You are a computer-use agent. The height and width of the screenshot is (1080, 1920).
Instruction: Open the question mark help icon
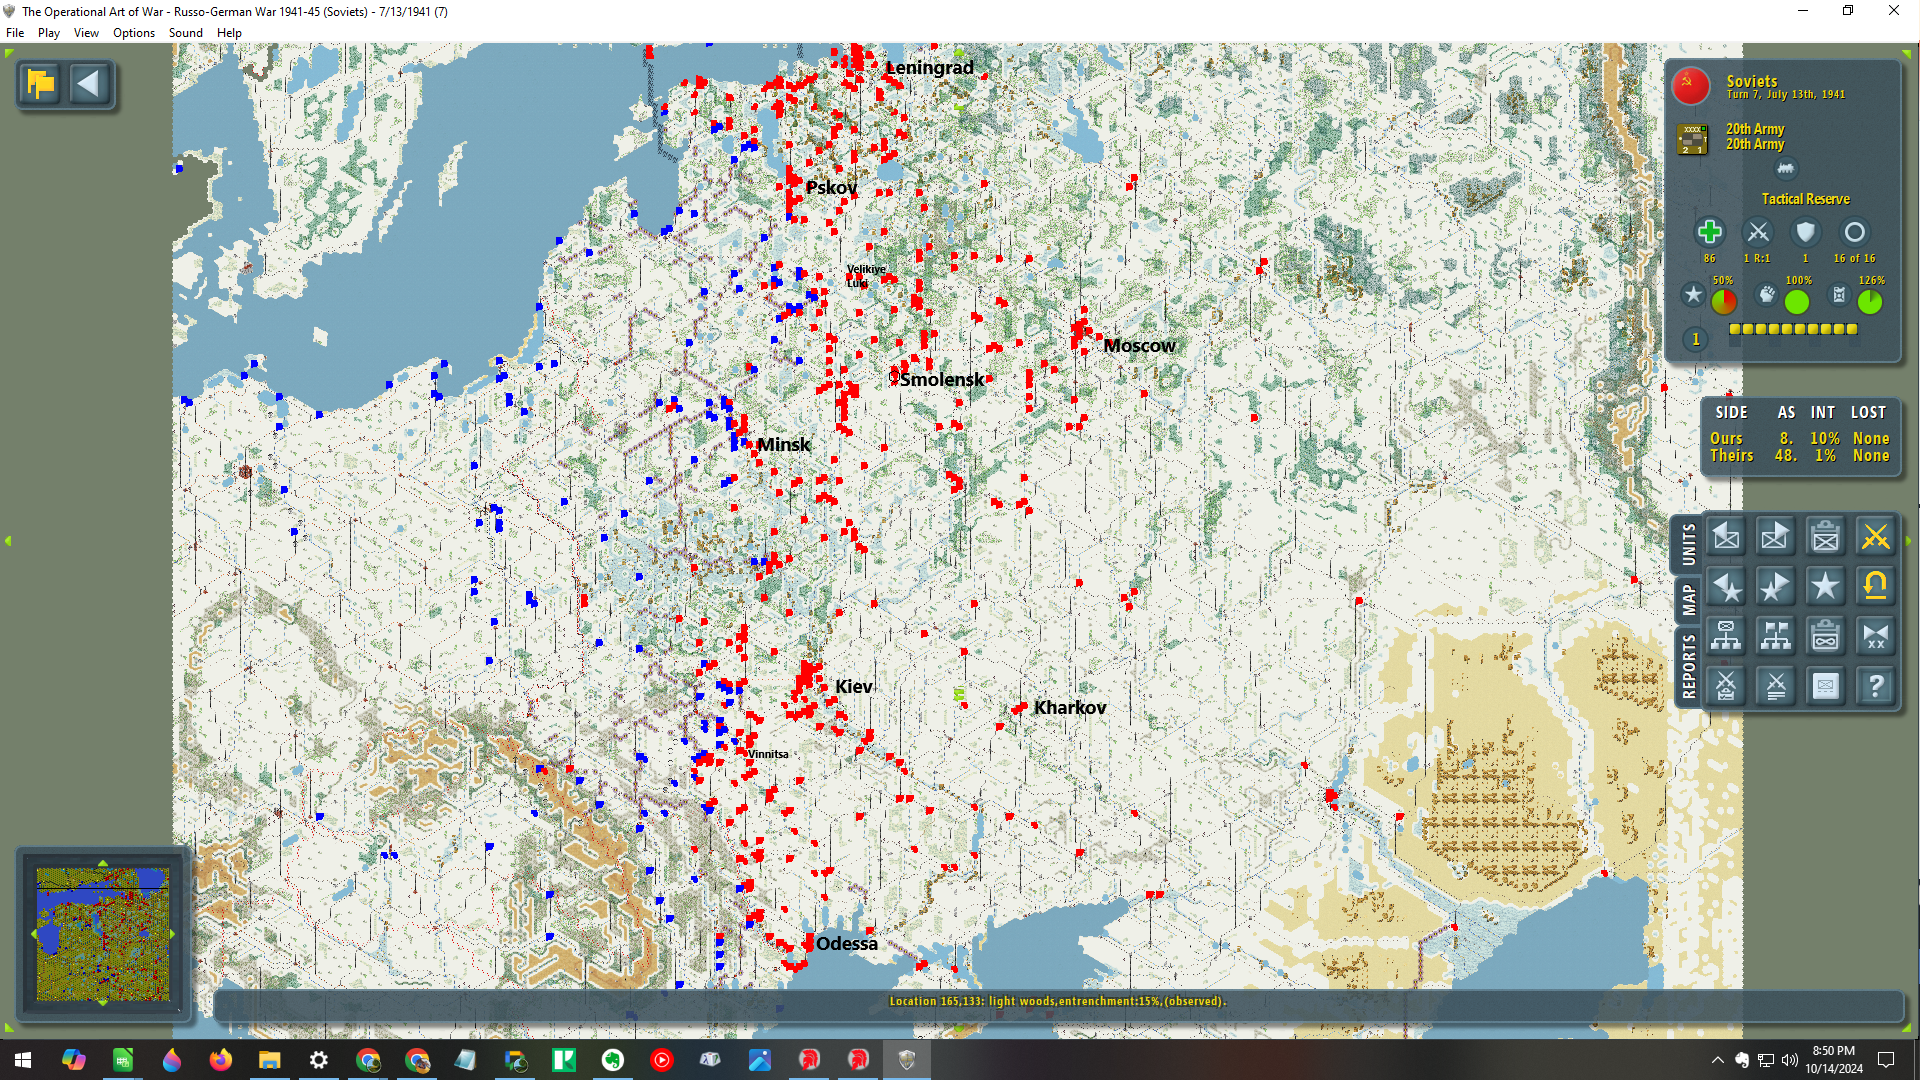pos(1875,686)
